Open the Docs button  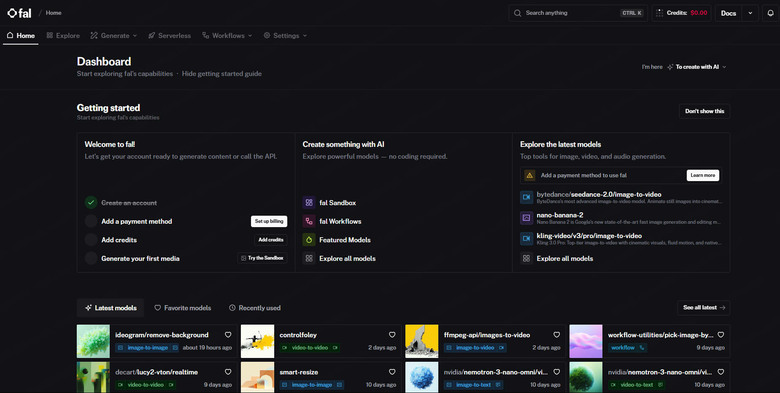(x=728, y=13)
